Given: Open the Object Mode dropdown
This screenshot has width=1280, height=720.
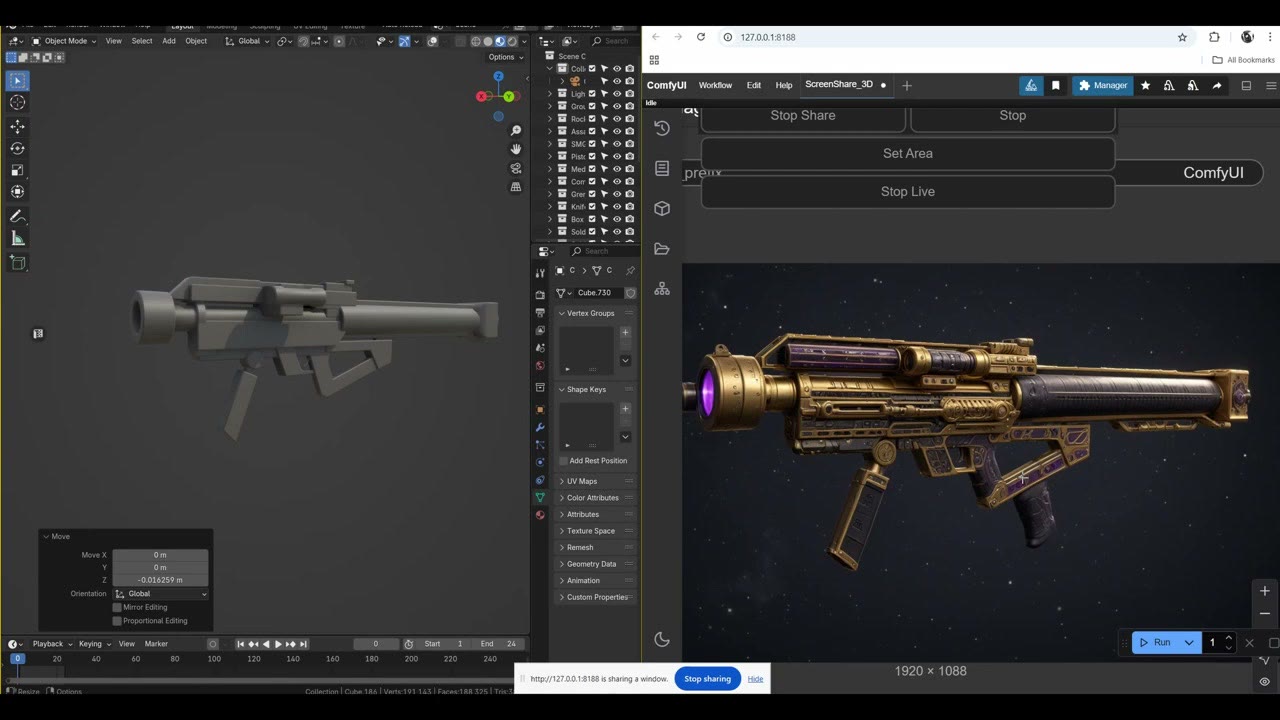Looking at the screenshot, I should point(64,41).
